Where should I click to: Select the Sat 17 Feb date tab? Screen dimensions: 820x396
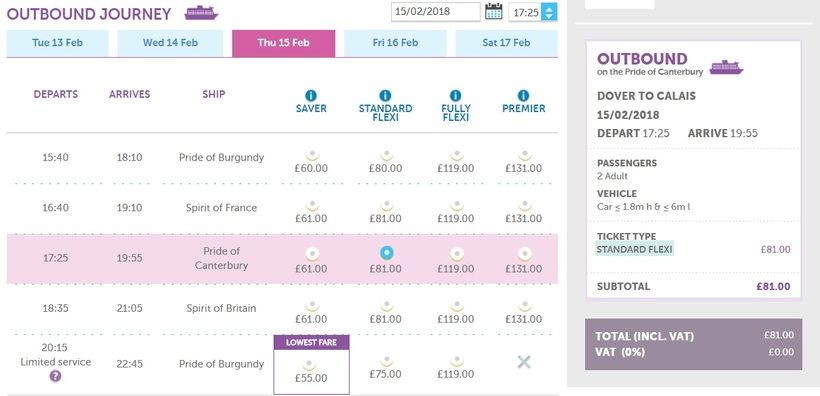[x=506, y=43]
